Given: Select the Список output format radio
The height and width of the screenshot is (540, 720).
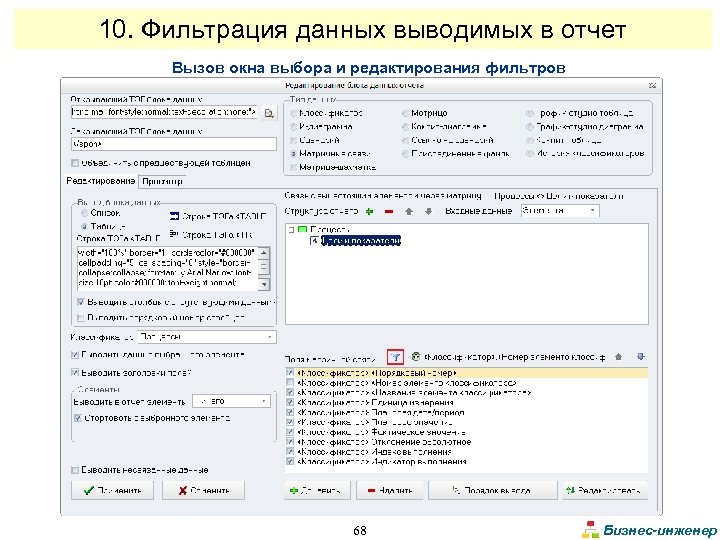Looking at the screenshot, I should 84,213.
